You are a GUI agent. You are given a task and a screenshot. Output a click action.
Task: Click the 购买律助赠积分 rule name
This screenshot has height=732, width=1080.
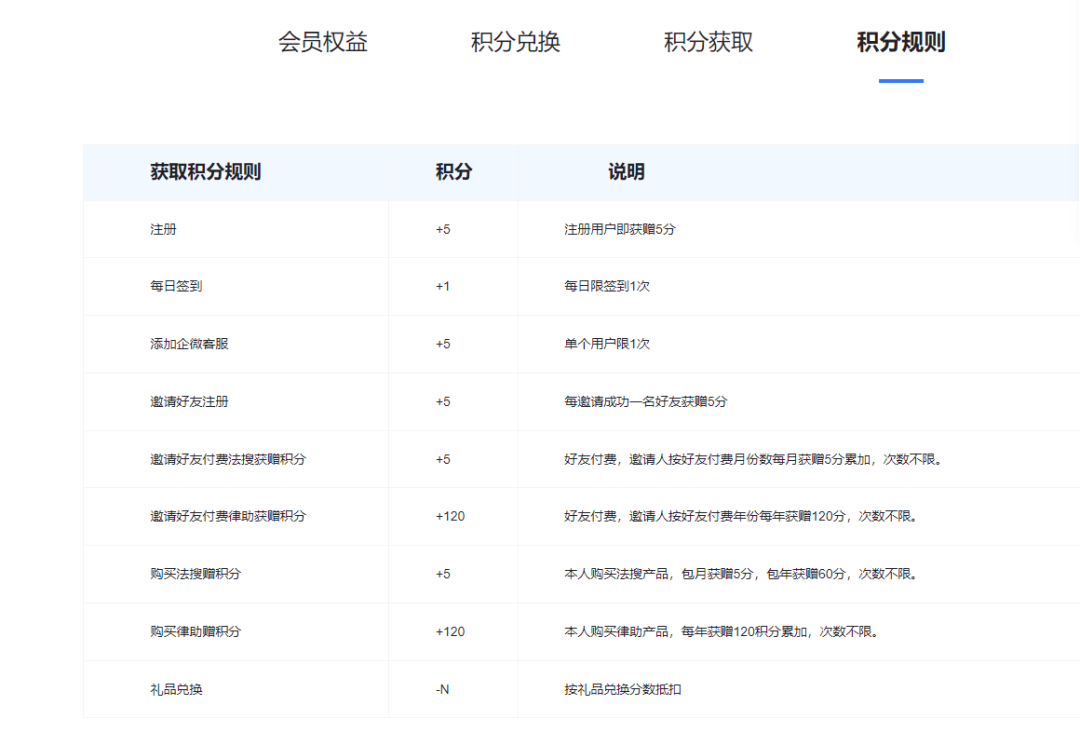[196, 631]
